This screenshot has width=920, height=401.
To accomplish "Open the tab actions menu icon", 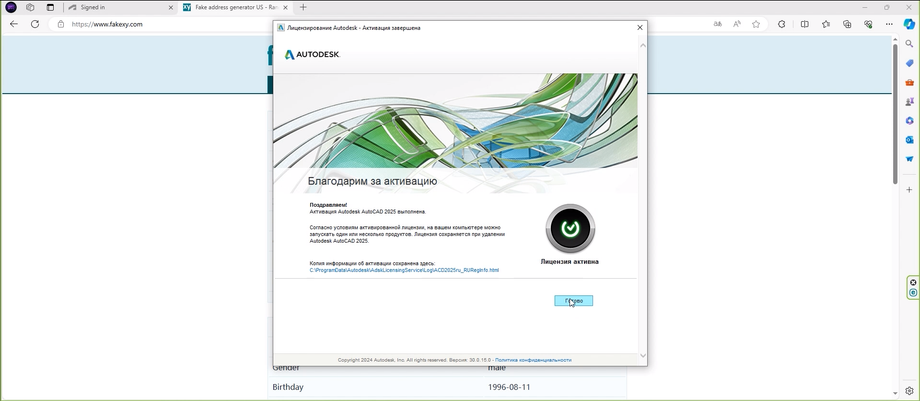I will tap(50, 8).
